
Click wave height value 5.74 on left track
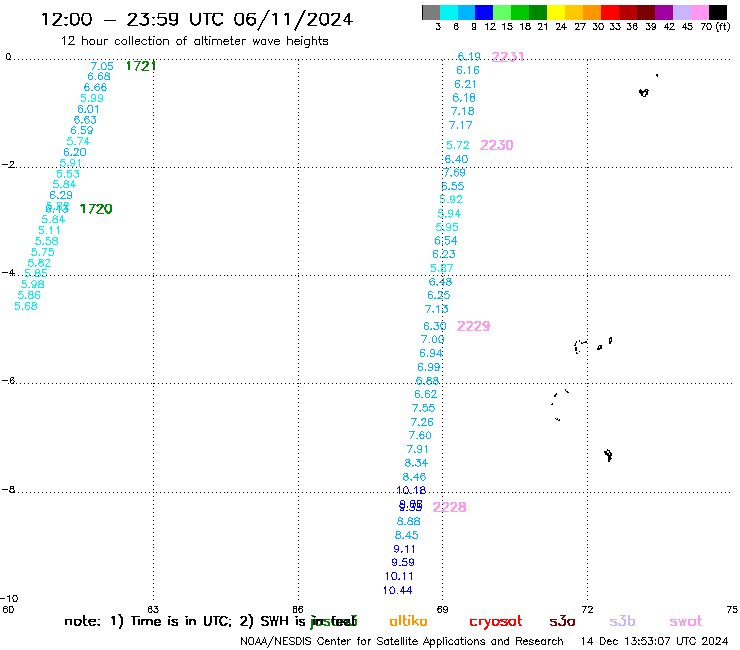coord(78,141)
